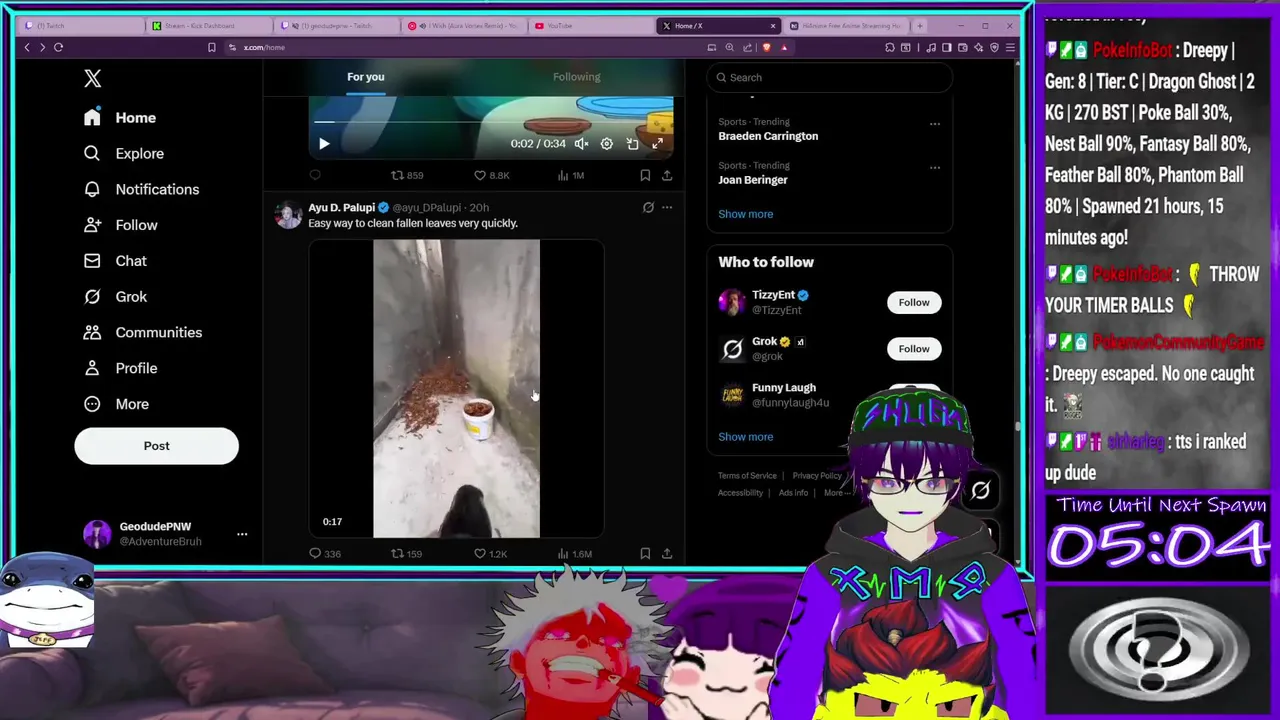1280x720 pixels.
Task: View the 1.6M views analytics
Action: (574, 553)
